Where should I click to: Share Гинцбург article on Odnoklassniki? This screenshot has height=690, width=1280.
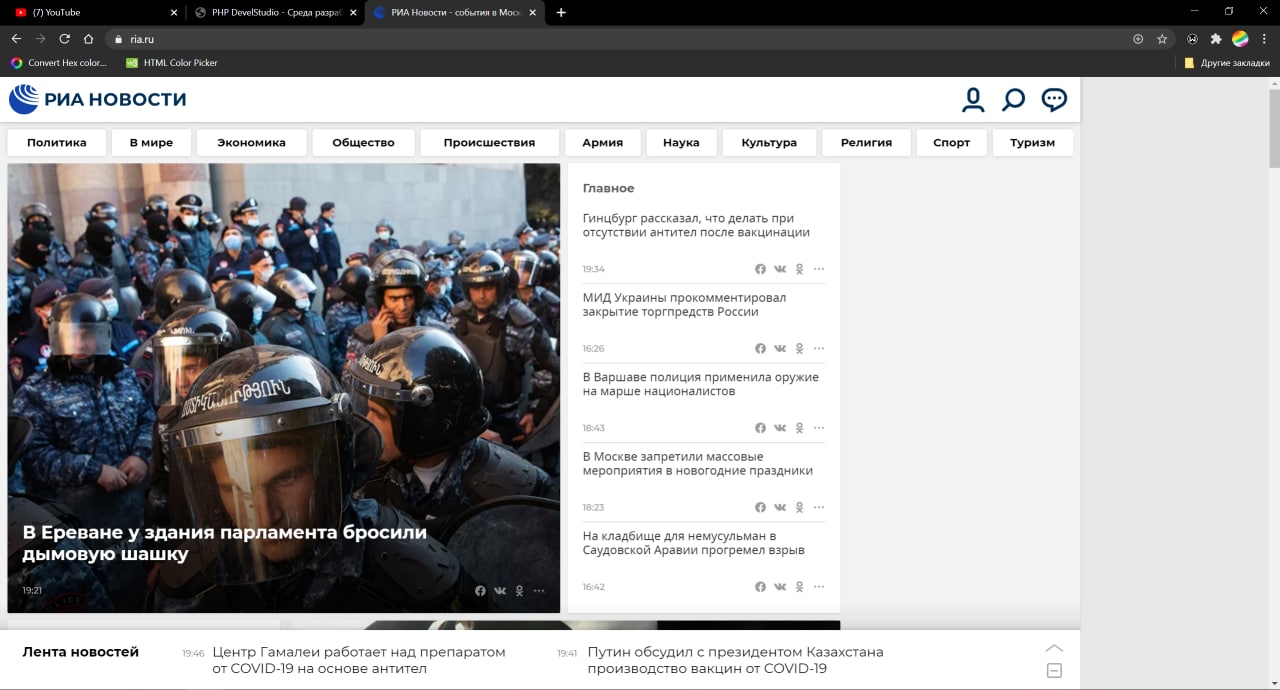point(799,269)
